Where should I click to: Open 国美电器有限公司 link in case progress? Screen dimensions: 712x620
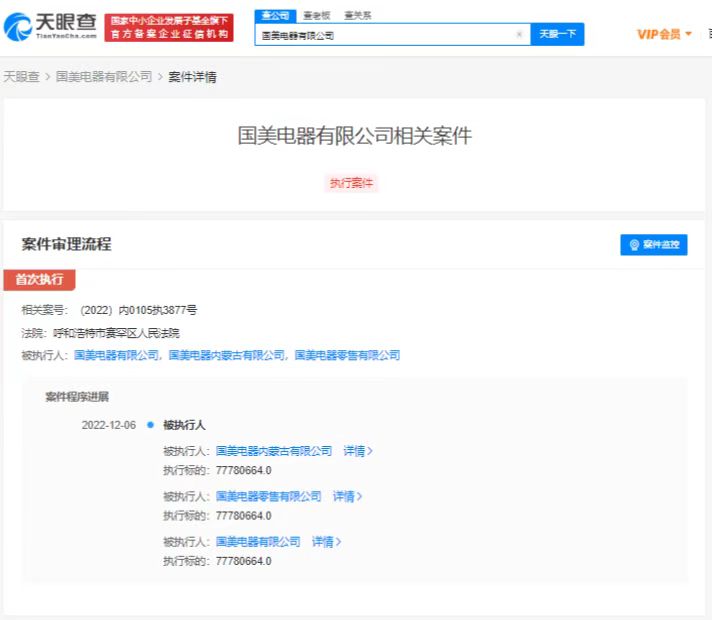(258, 542)
